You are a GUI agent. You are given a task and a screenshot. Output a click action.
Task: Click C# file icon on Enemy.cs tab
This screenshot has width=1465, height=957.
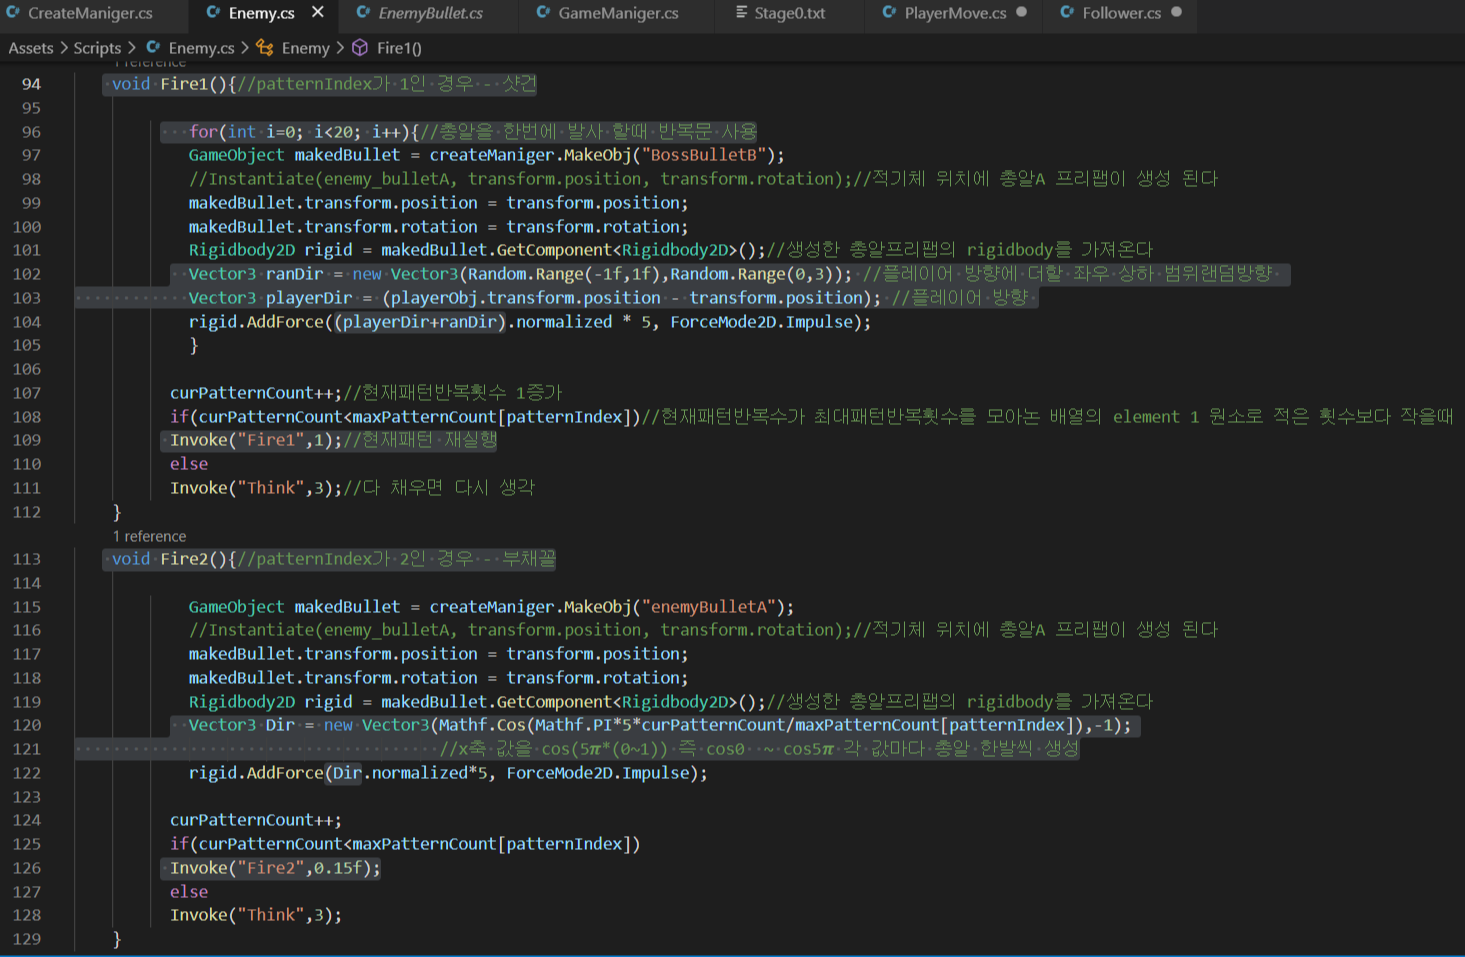pos(213,12)
